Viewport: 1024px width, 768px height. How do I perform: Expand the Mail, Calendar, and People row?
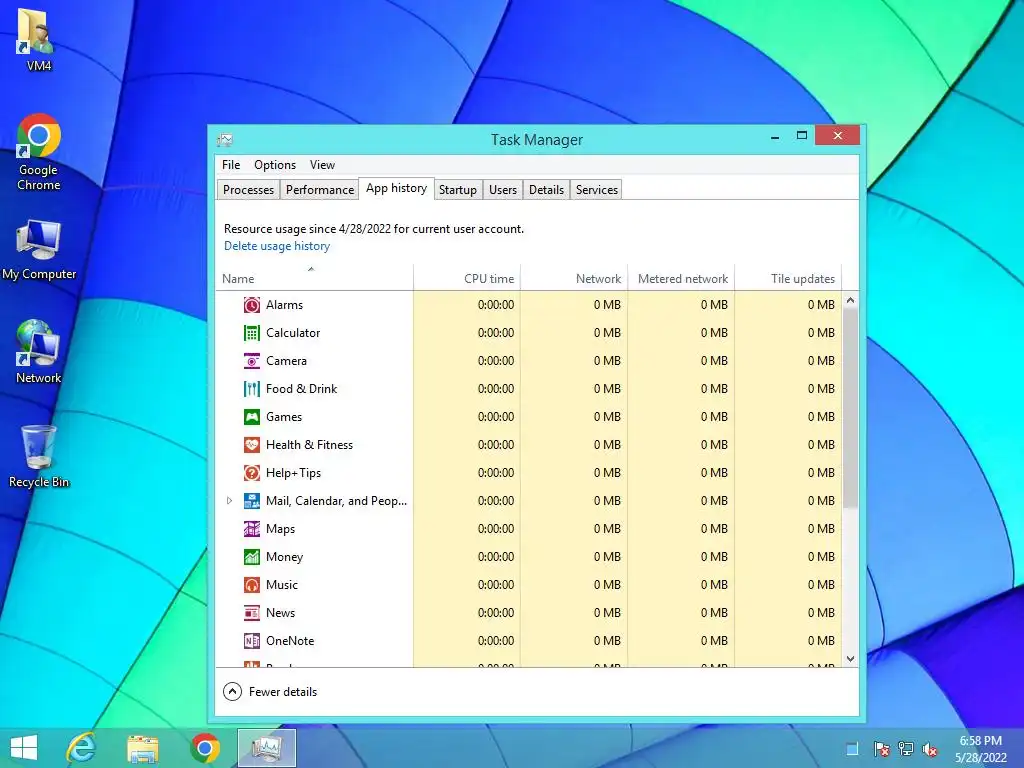[229, 501]
